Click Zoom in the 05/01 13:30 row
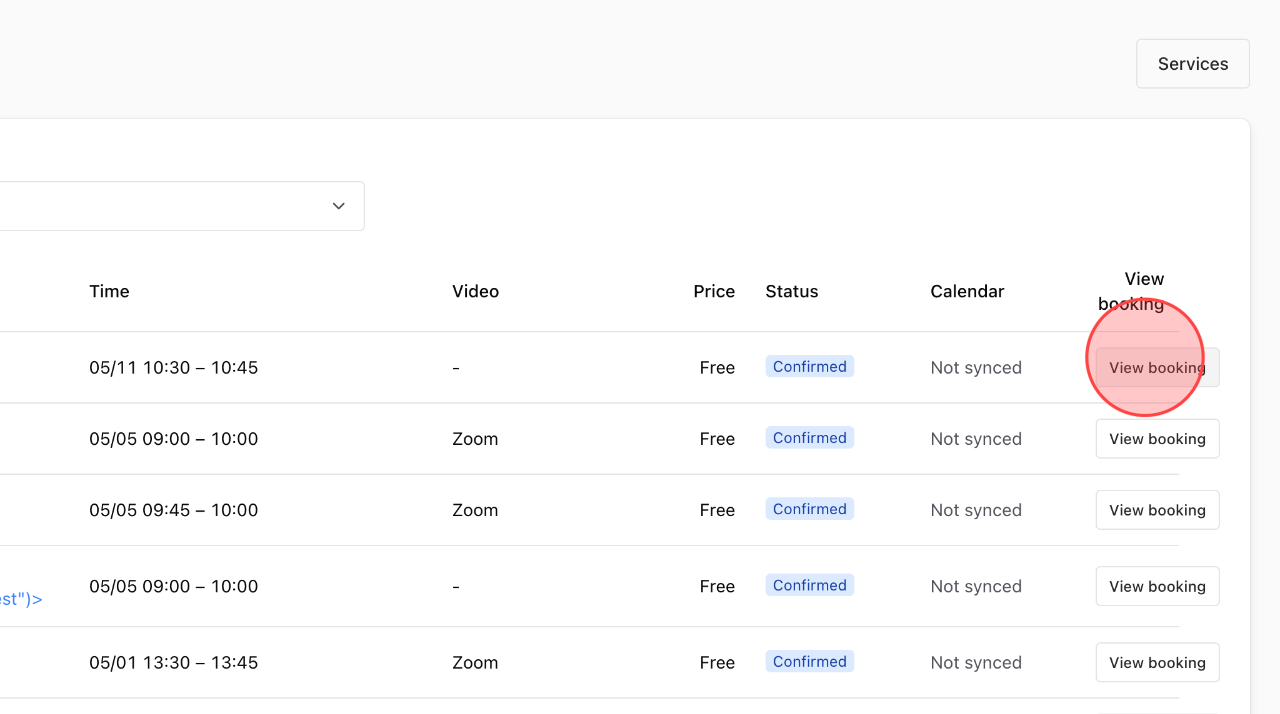The width and height of the screenshot is (1280, 714). [x=475, y=662]
